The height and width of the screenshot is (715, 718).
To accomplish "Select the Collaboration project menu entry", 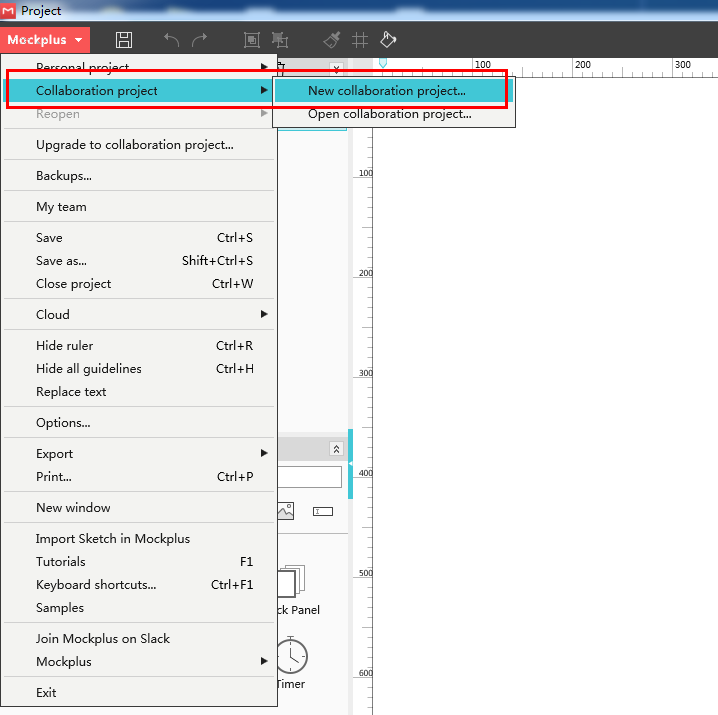I will tap(139, 91).
